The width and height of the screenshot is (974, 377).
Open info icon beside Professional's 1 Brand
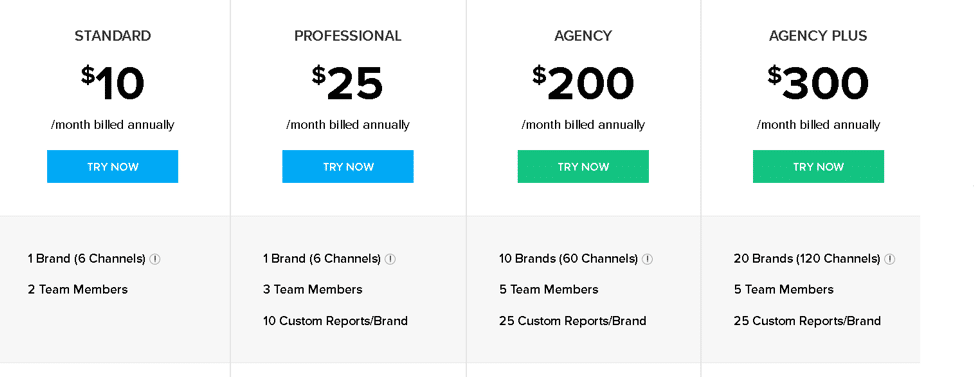pyautogui.click(x=390, y=259)
